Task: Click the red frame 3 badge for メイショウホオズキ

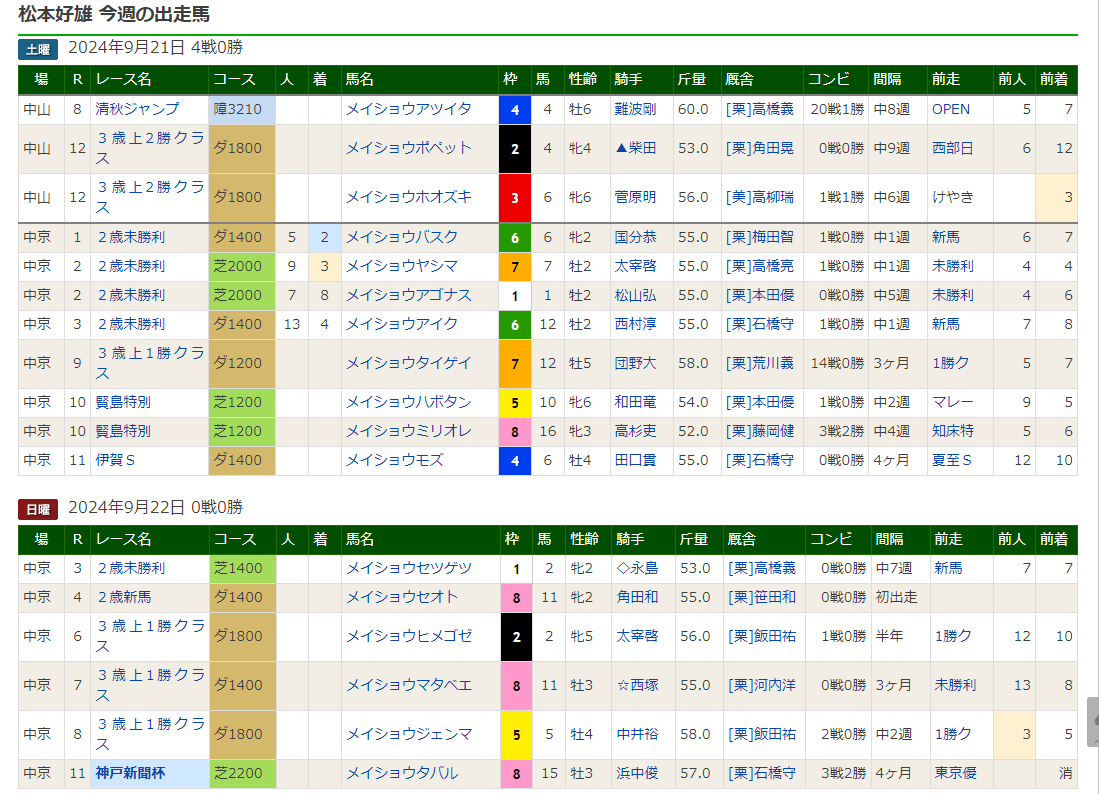Action: click(x=515, y=198)
